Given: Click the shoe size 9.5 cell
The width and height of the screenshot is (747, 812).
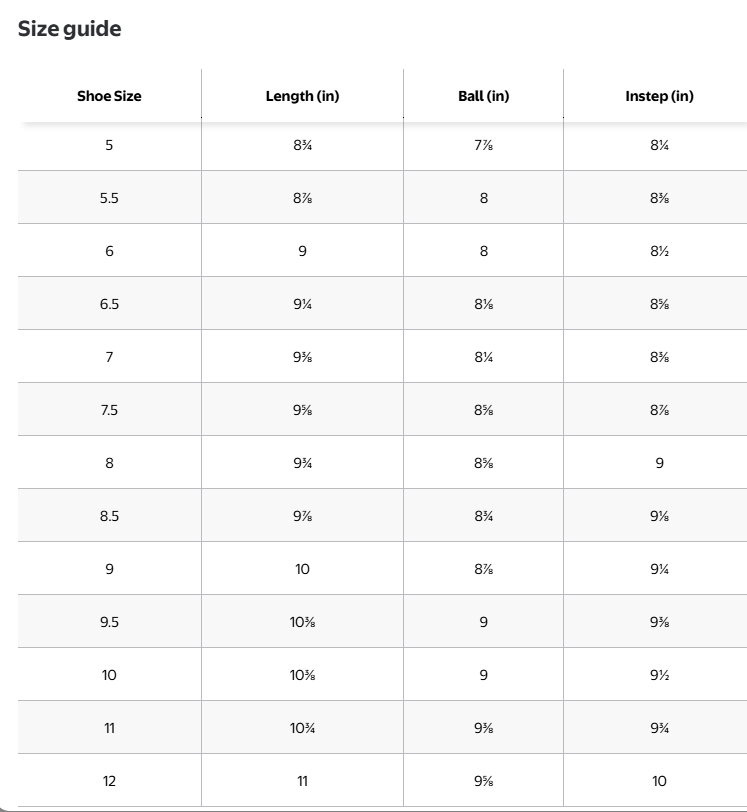Looking at the screenshot, I should (109, 622).
